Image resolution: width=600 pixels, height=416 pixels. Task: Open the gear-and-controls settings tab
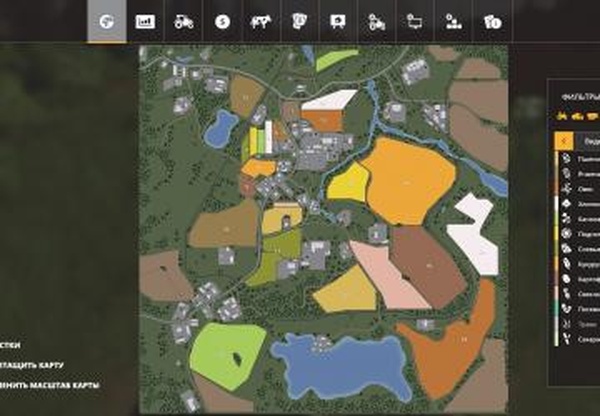(x=454, y=22)
